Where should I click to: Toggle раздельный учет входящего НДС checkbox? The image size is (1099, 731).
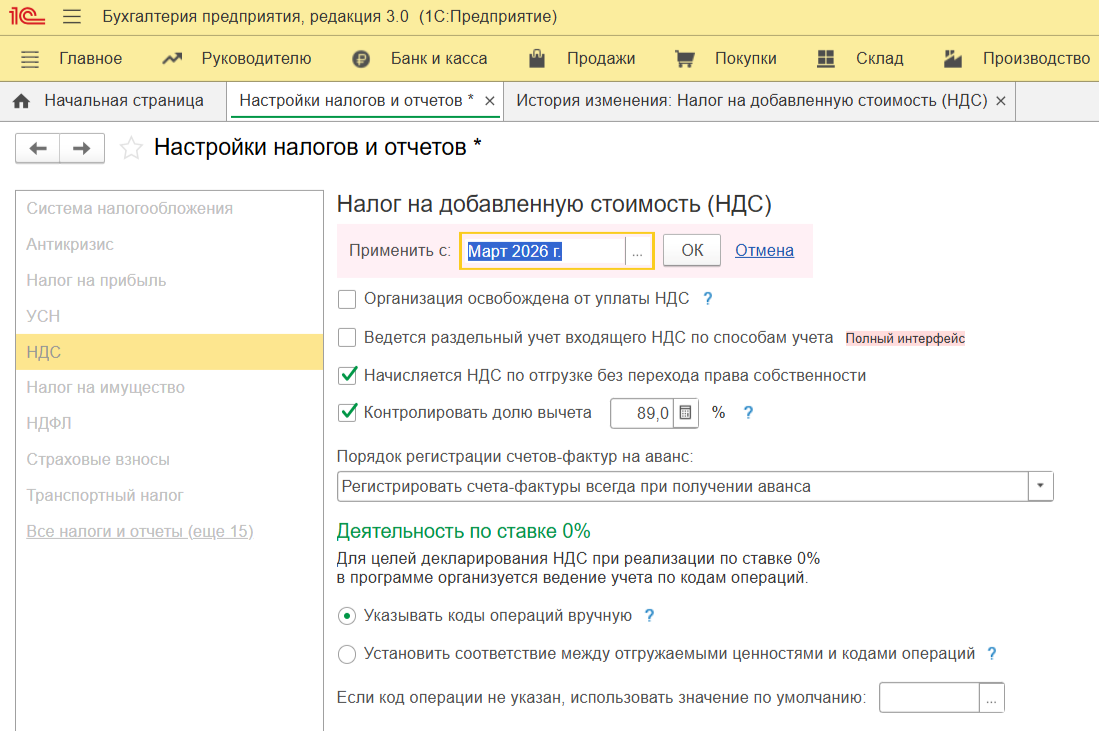(348, 338)
